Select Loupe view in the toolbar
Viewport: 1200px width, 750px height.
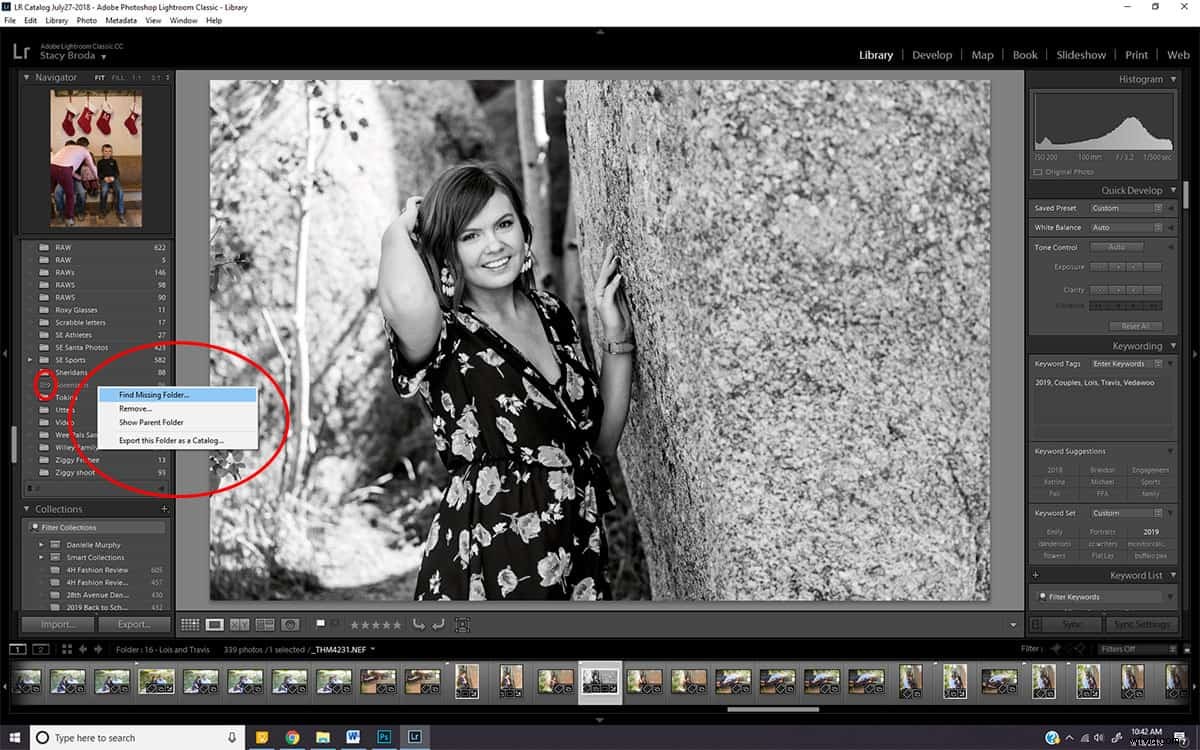click(x=213, y=624)
